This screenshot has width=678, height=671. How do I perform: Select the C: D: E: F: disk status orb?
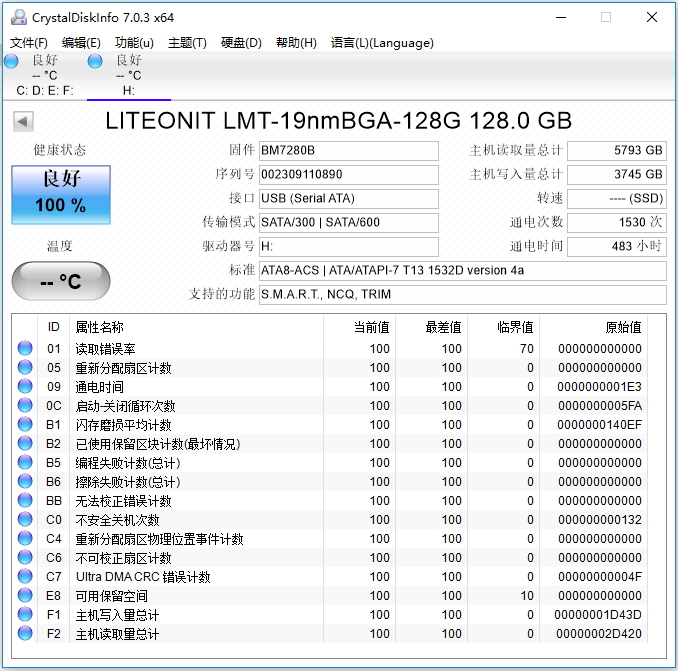12,61
